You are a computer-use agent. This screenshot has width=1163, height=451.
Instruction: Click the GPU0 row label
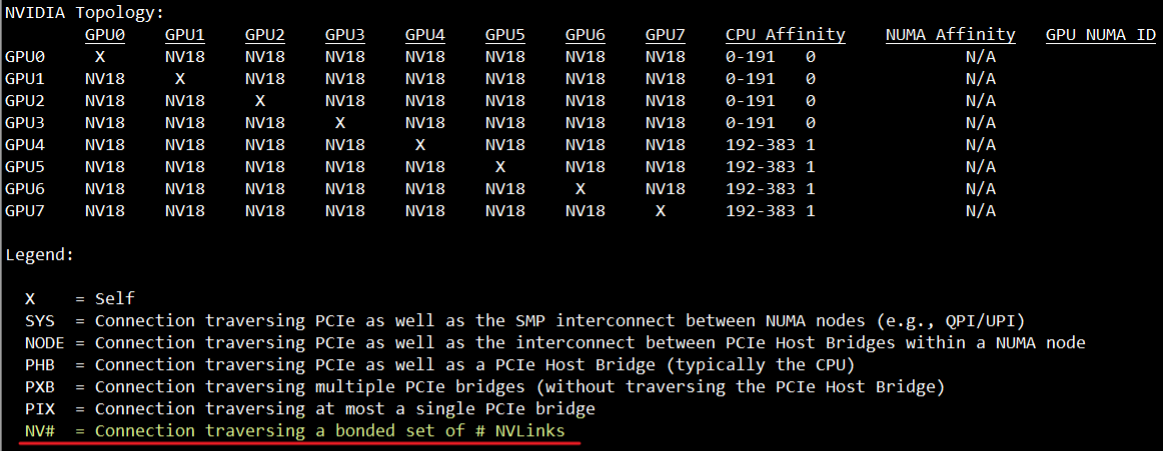[25, 57]
